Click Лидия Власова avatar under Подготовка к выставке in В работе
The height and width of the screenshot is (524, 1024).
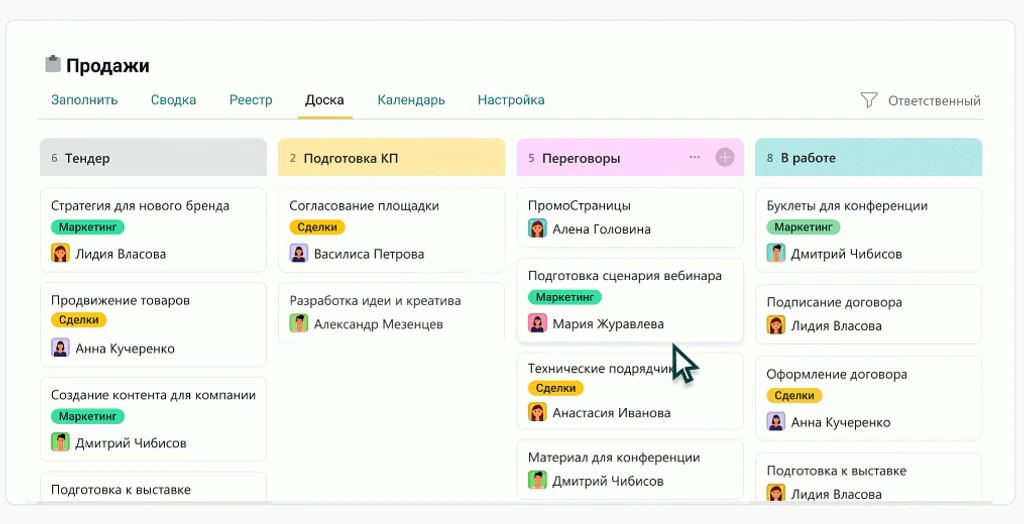776,493
